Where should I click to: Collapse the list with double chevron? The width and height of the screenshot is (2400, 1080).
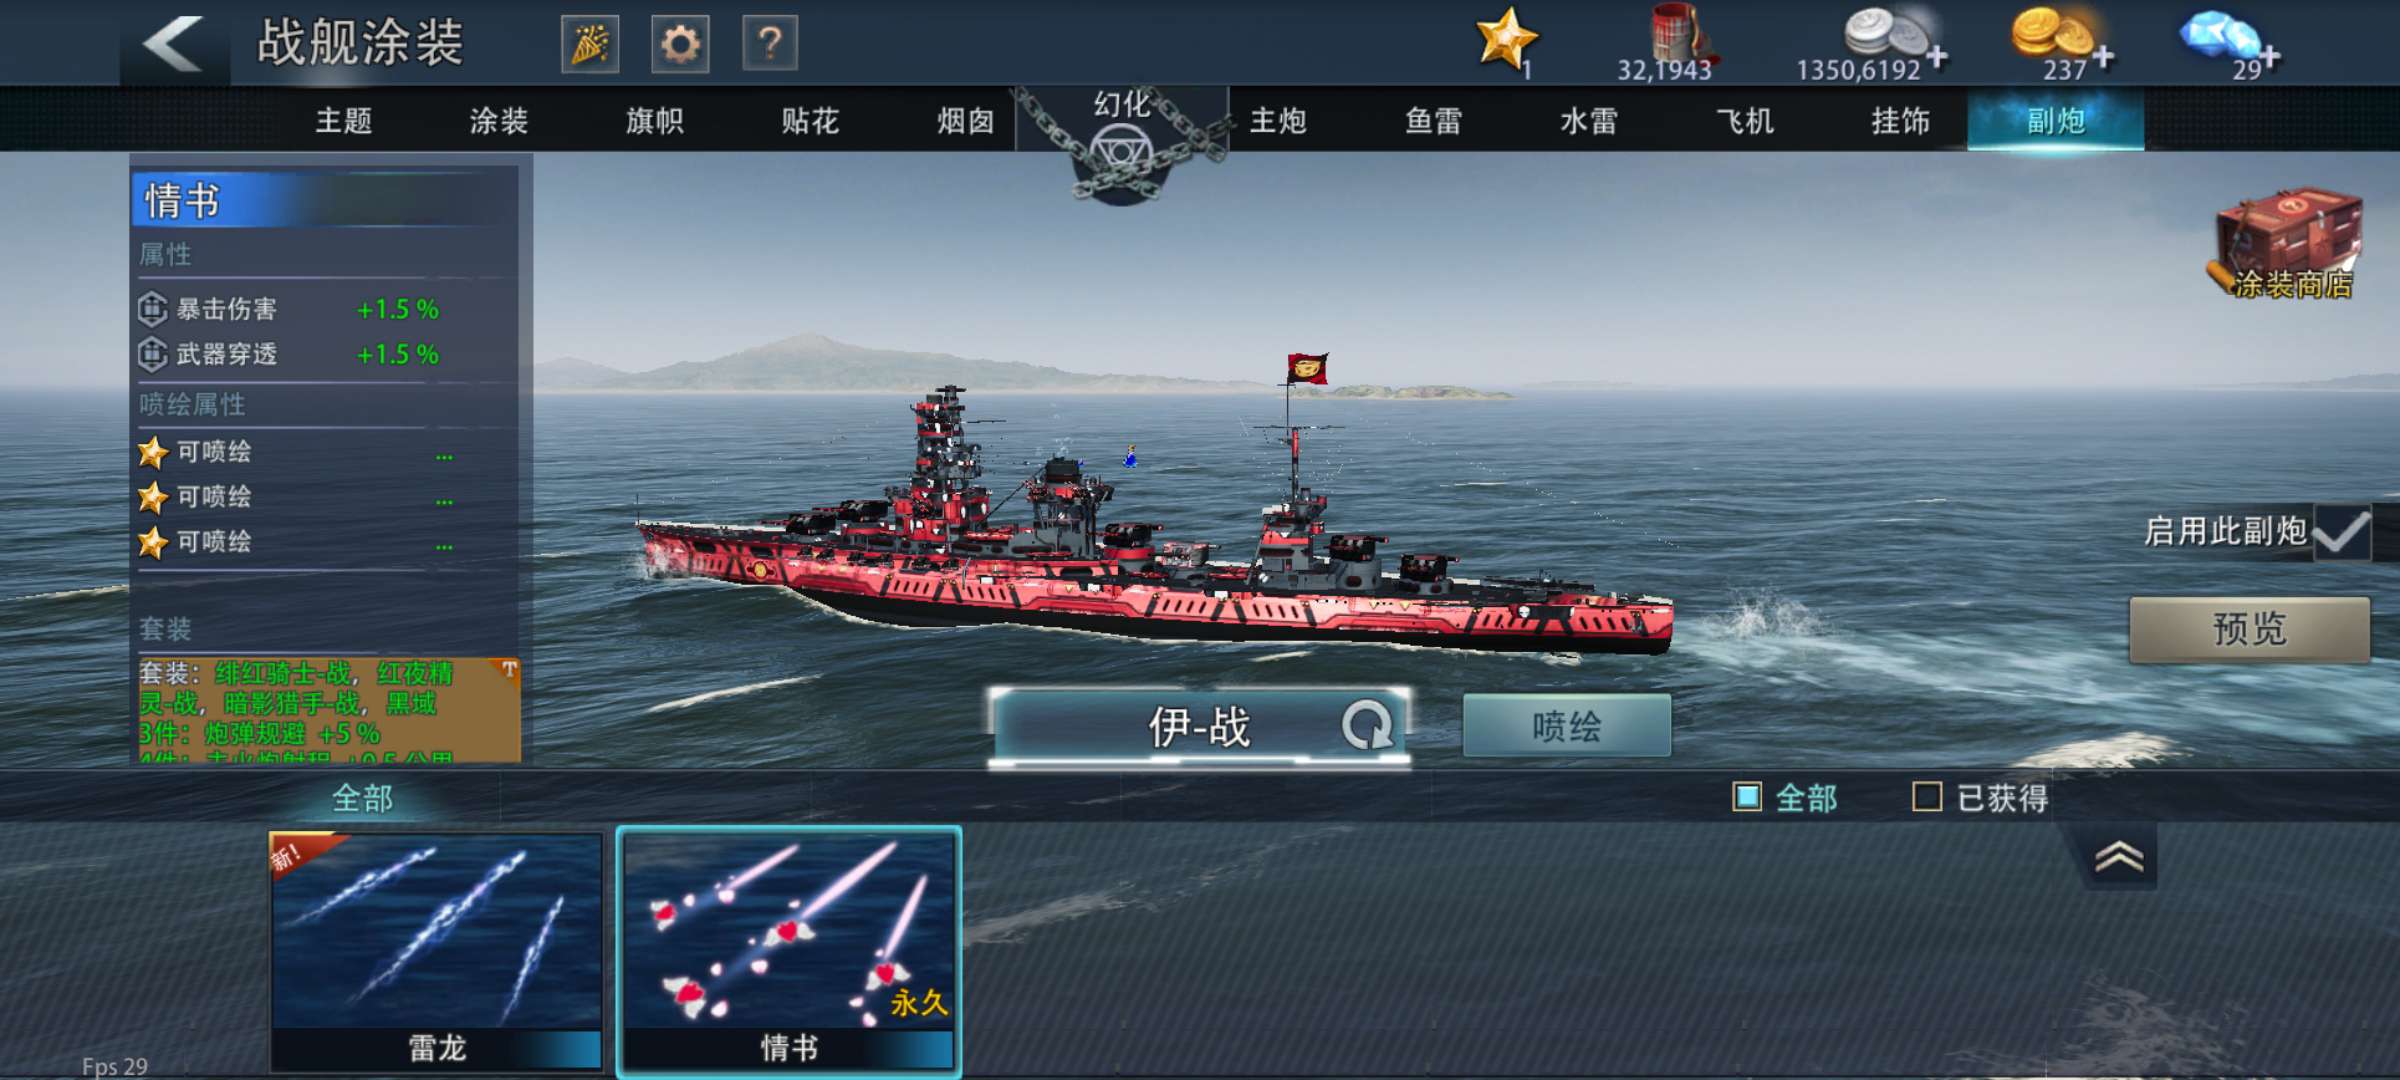[2119, 857]
